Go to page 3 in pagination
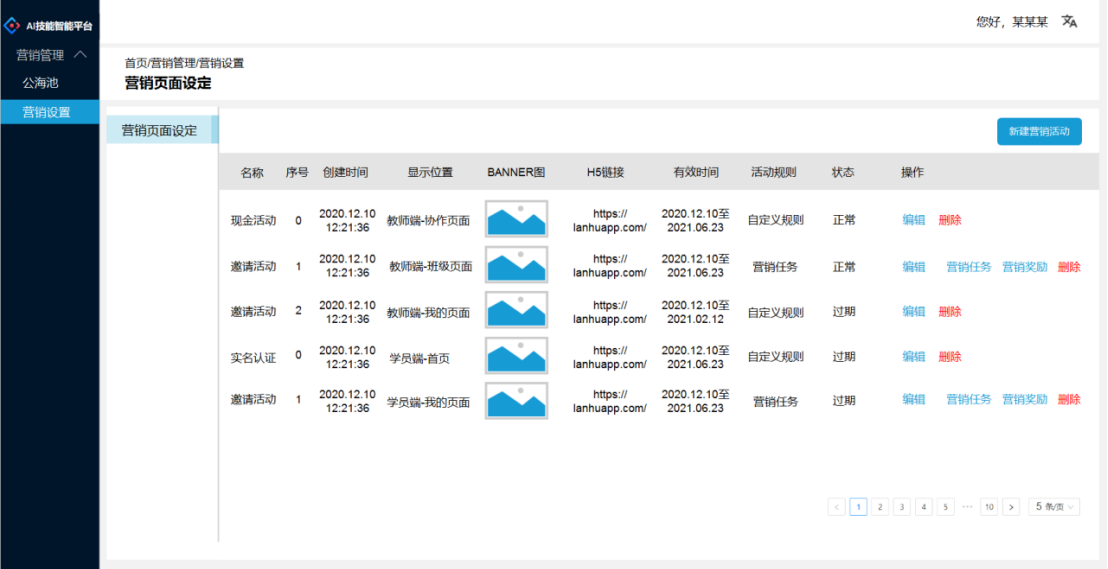Screen dimensions: 1108x569 tap(902, 507)
